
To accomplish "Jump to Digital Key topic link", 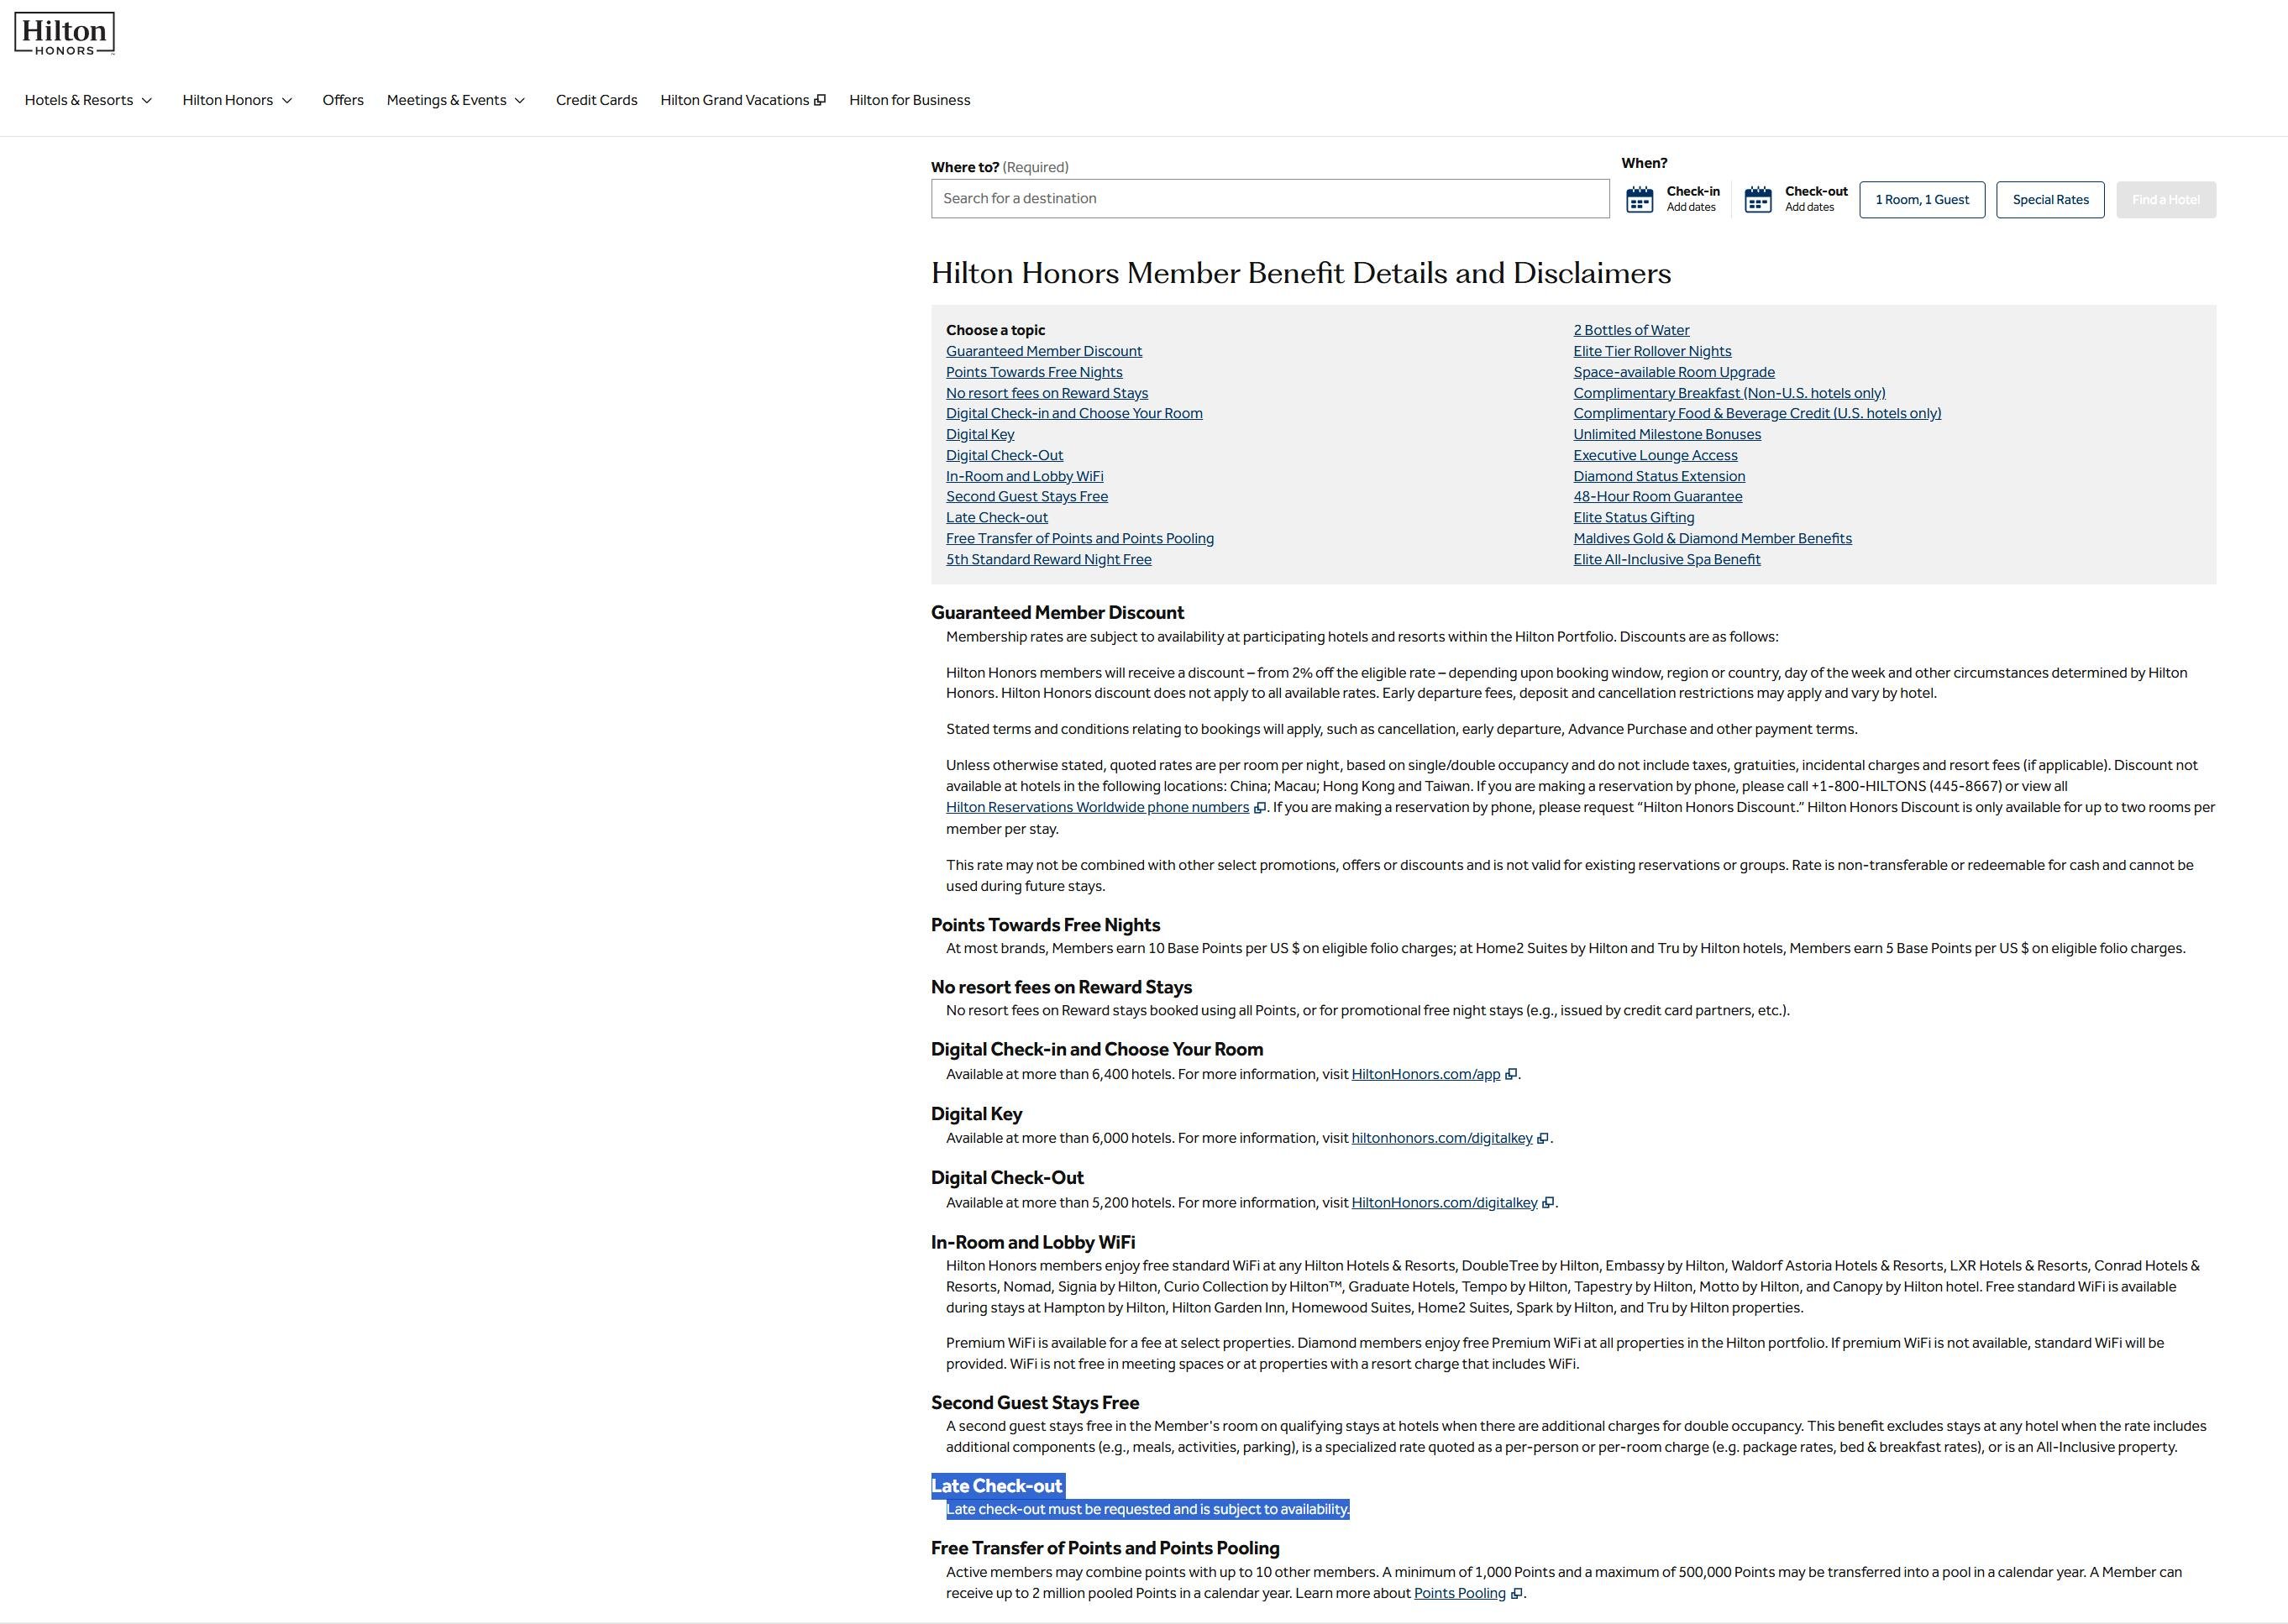I will click(x=980, y=434).
